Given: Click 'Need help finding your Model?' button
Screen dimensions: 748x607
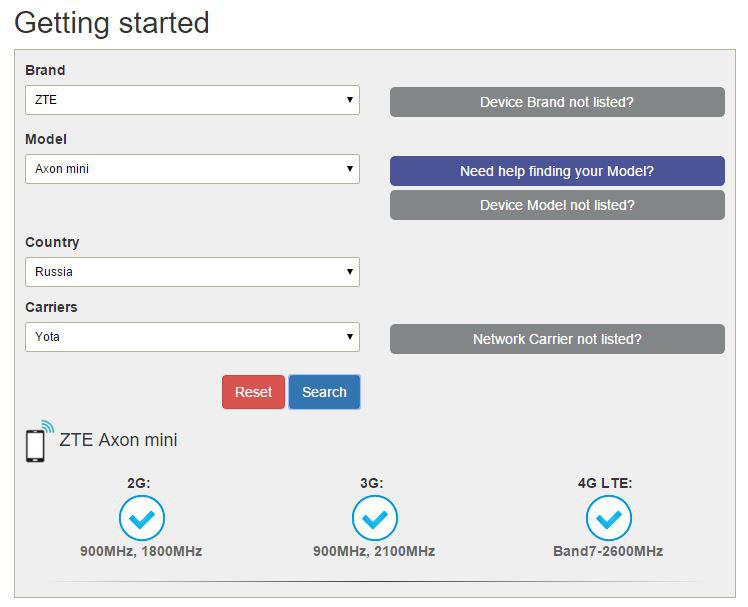Looking at the screenshot, I should 557,171.
